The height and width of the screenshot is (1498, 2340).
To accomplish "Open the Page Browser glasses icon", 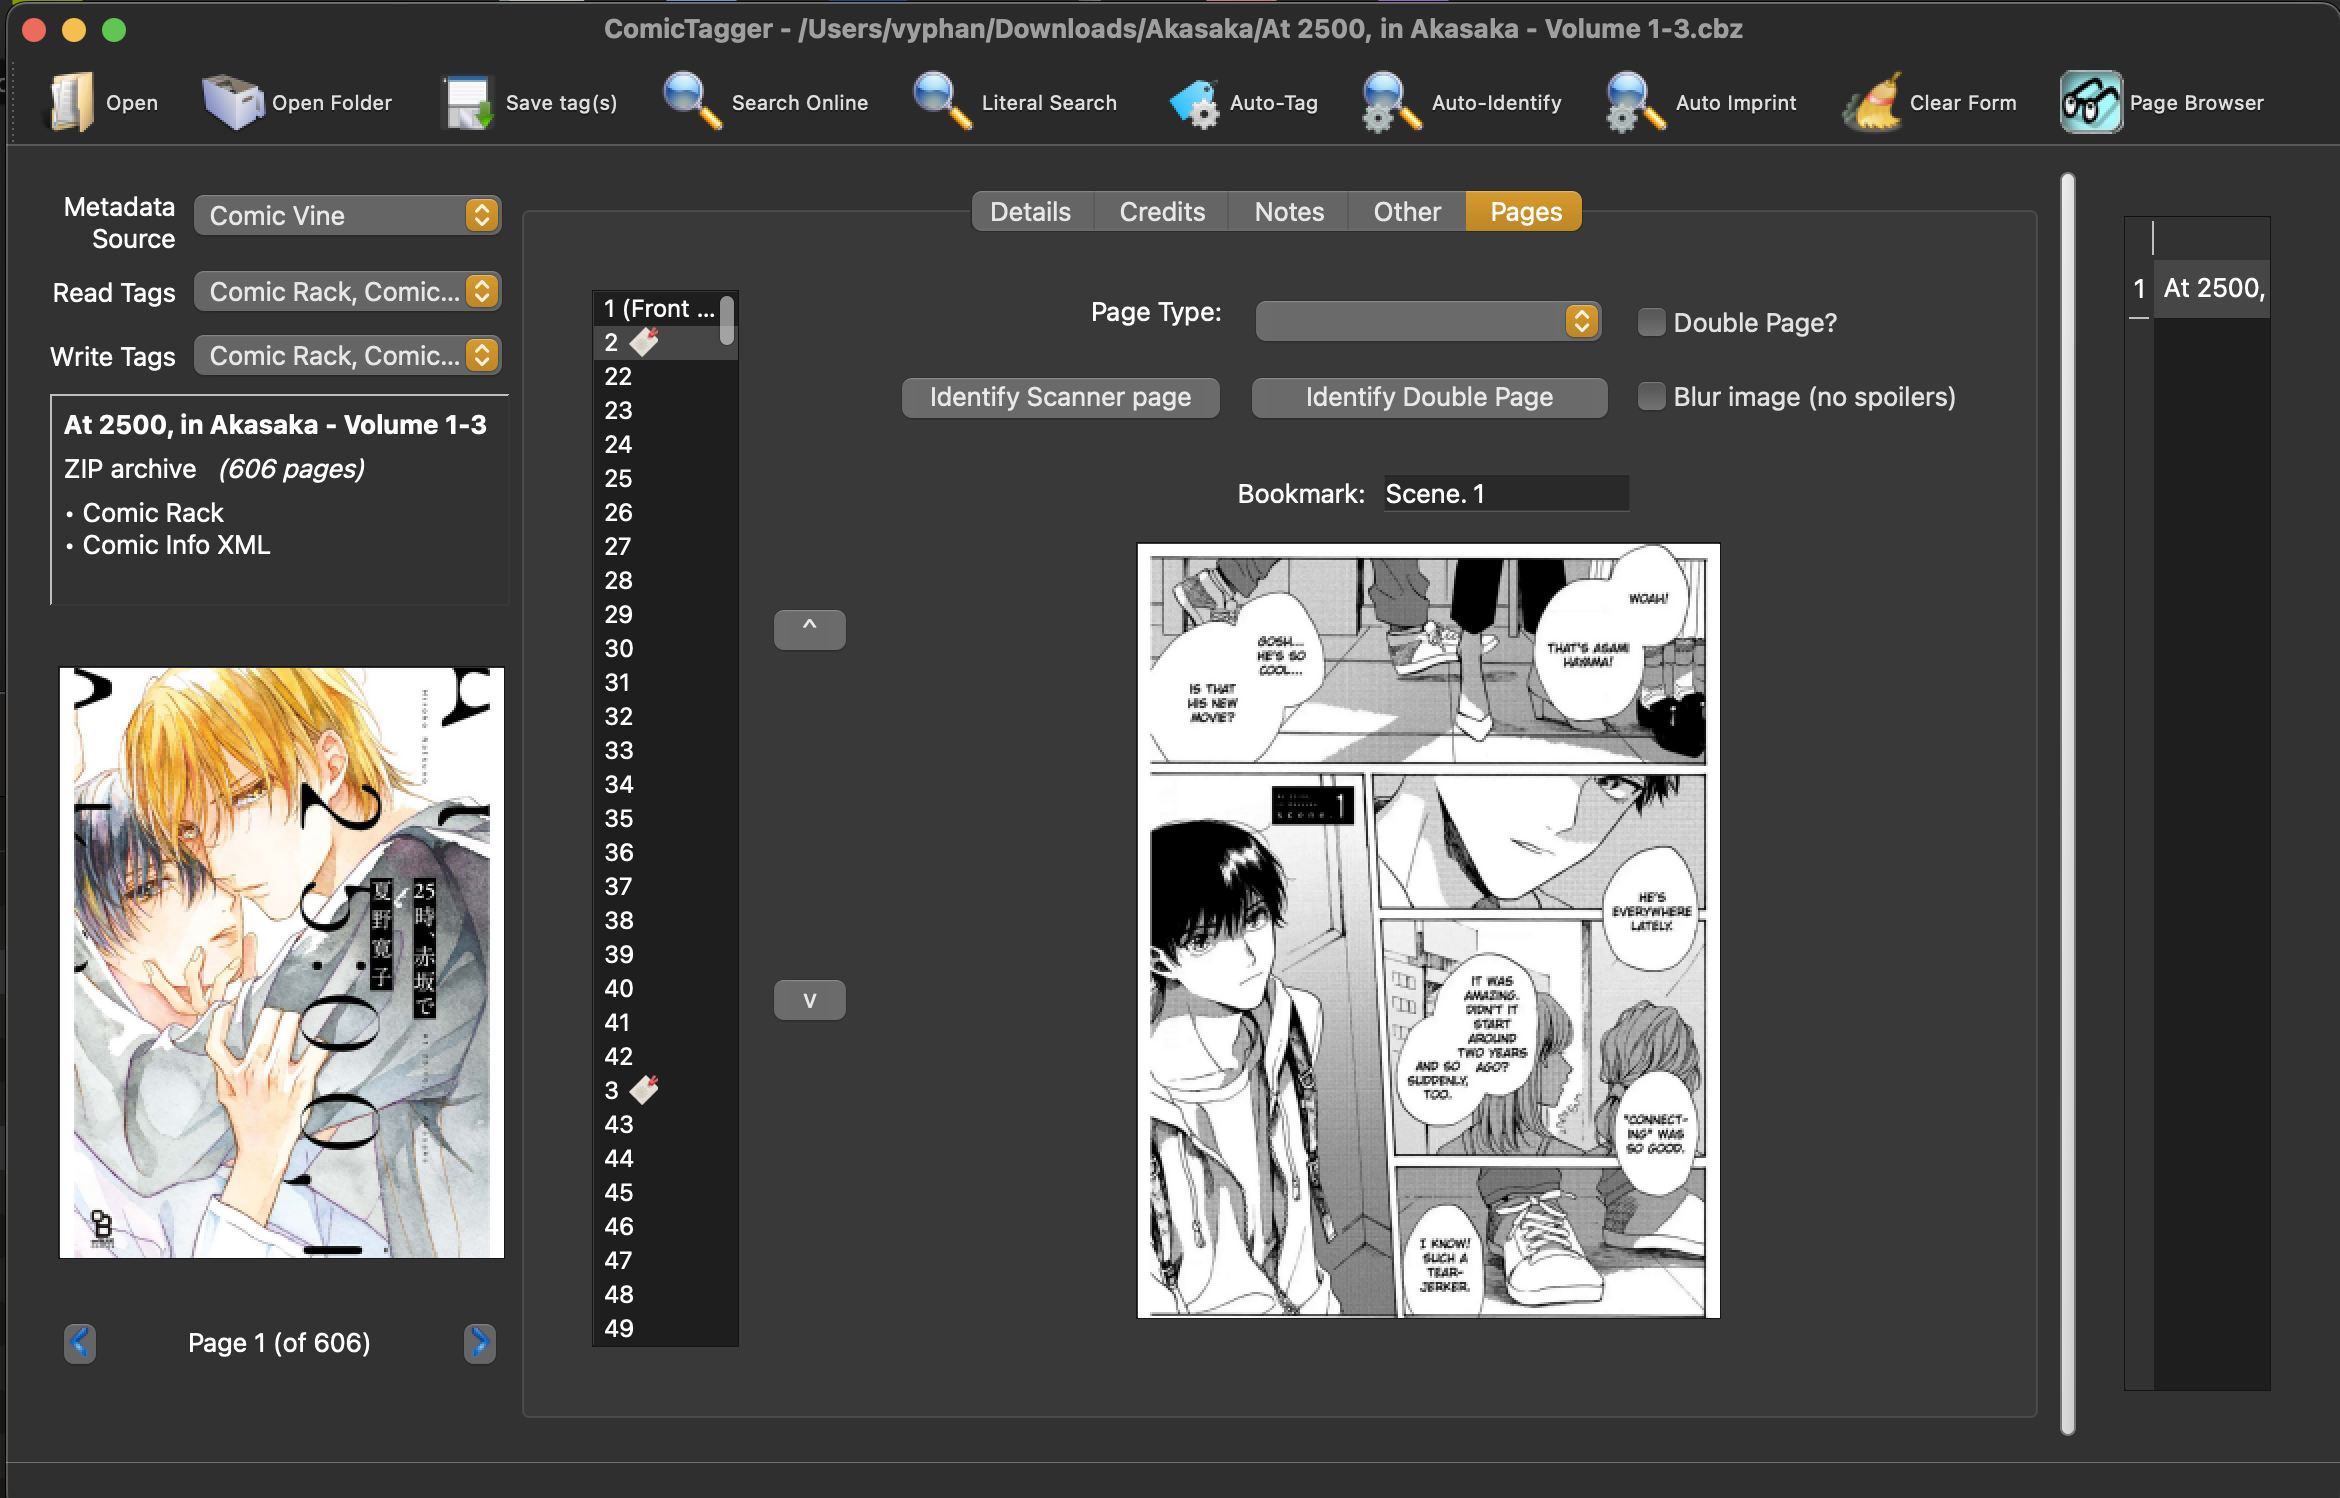I will (2090, 102).
